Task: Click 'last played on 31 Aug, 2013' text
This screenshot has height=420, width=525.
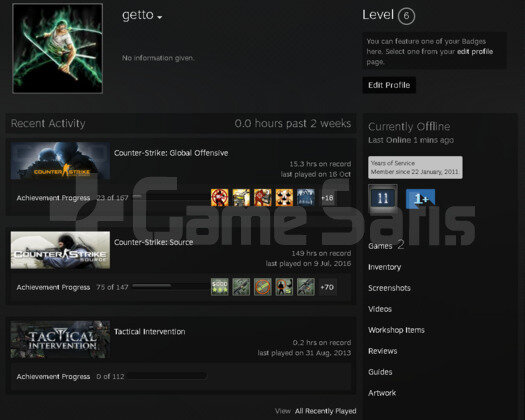Action: (304, 353)
